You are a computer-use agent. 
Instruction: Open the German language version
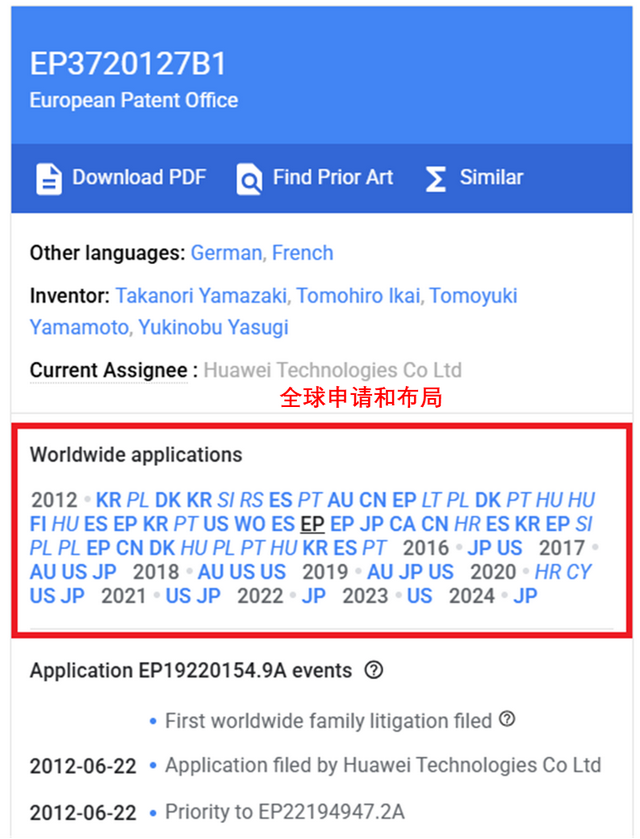coord(226,253)
